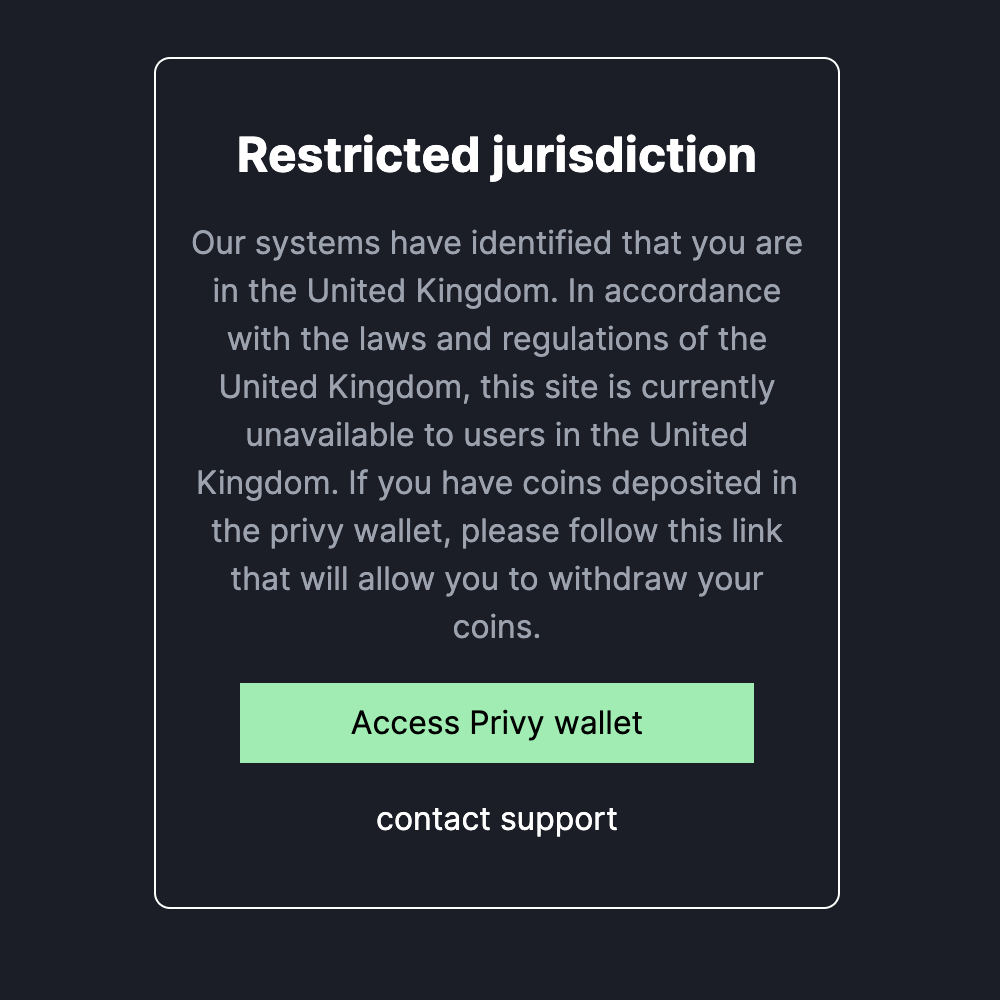This screenshot has height=1000, width=1000.
Task: Click the word "Access" on the green button
Action: point(405,723)
